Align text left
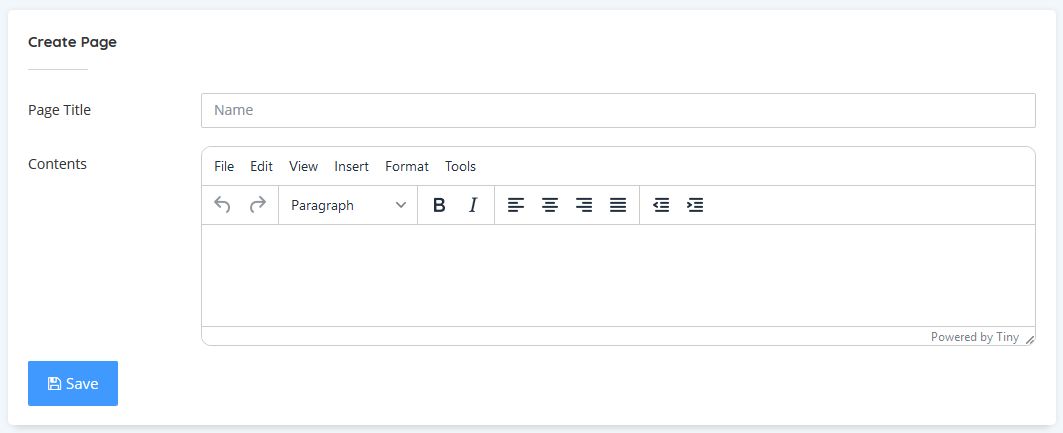Image resolution: width=1063 pixels, height=433 pixels. [516, 205]
